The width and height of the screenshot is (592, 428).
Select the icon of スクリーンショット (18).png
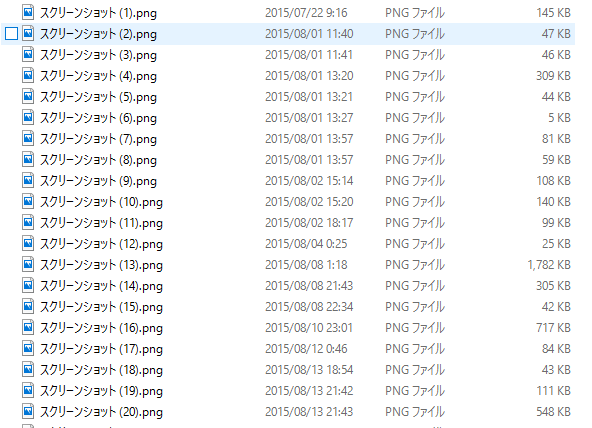pyautogui.click(x=28, y=370)
